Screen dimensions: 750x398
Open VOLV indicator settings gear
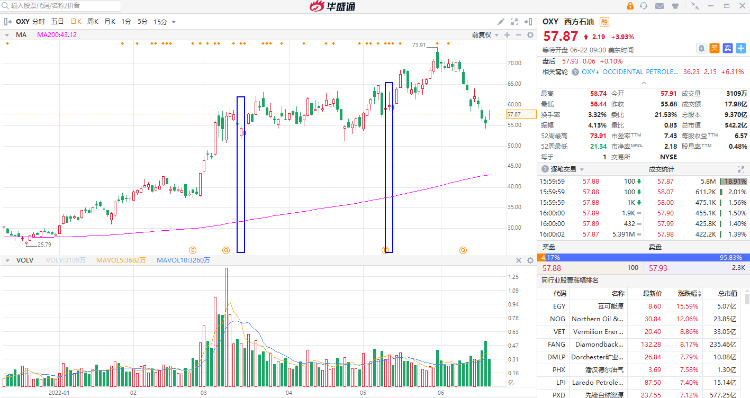click(x=530, y=260)
